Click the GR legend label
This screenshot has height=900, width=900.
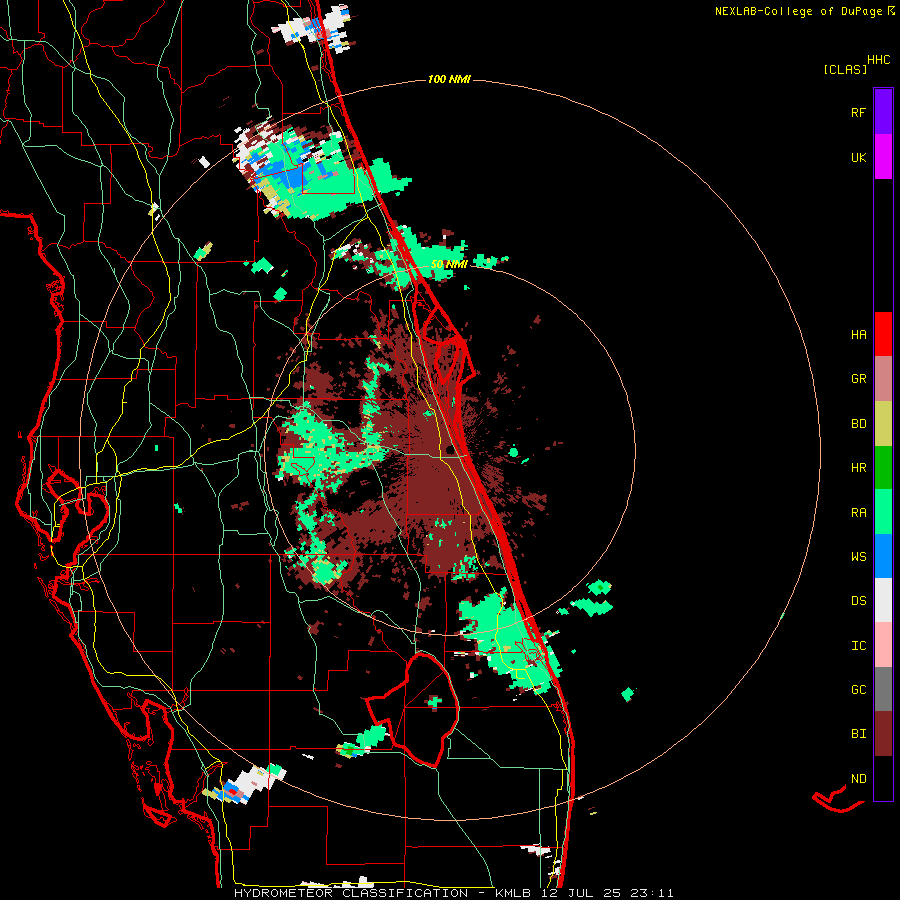tap(858, 379)
